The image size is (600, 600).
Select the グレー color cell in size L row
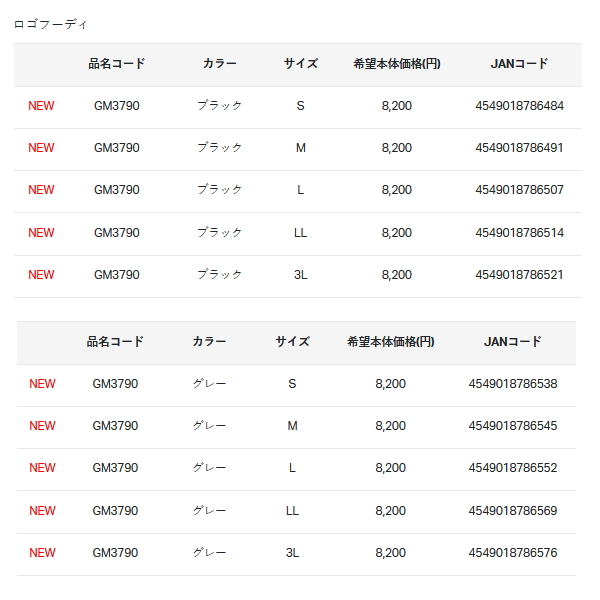[x=209, y=468]
